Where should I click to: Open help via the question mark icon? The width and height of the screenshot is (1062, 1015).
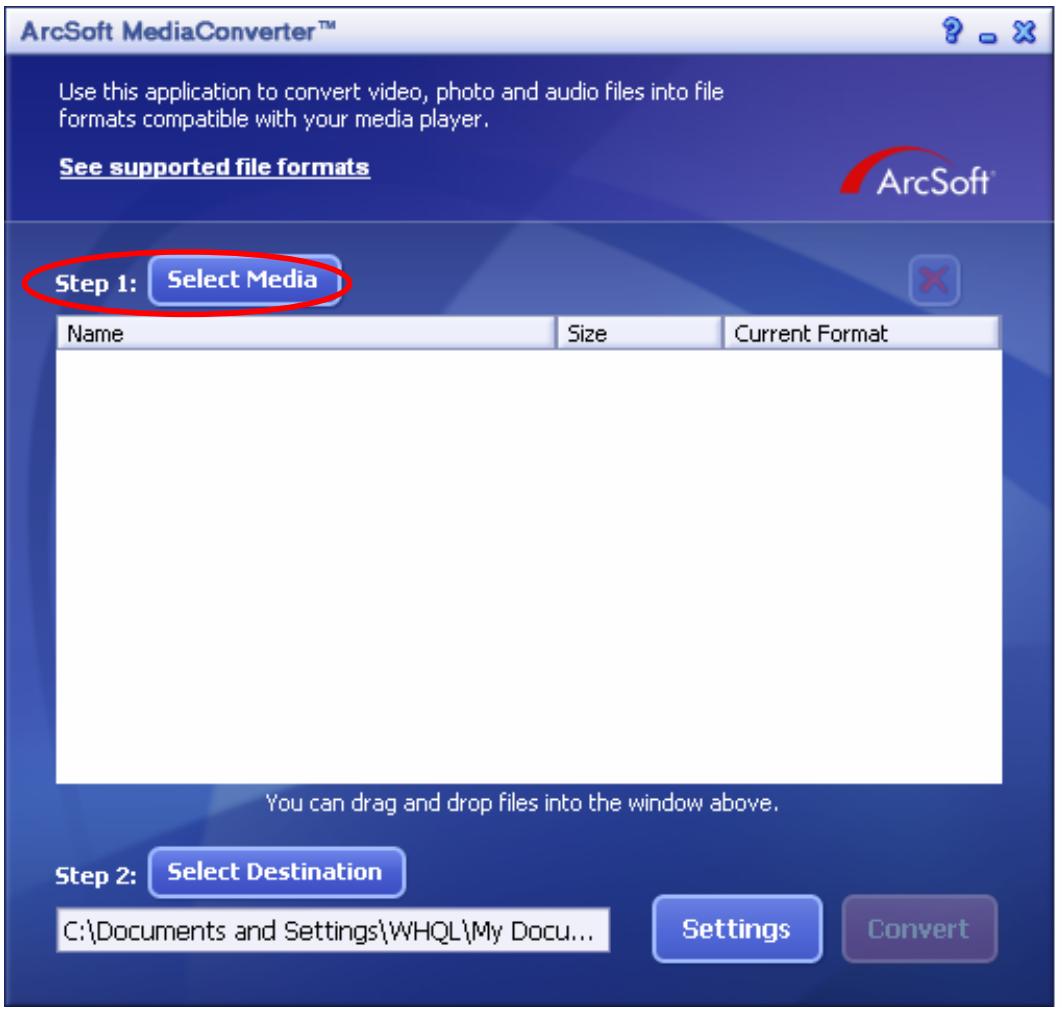(x=952, y=30)
